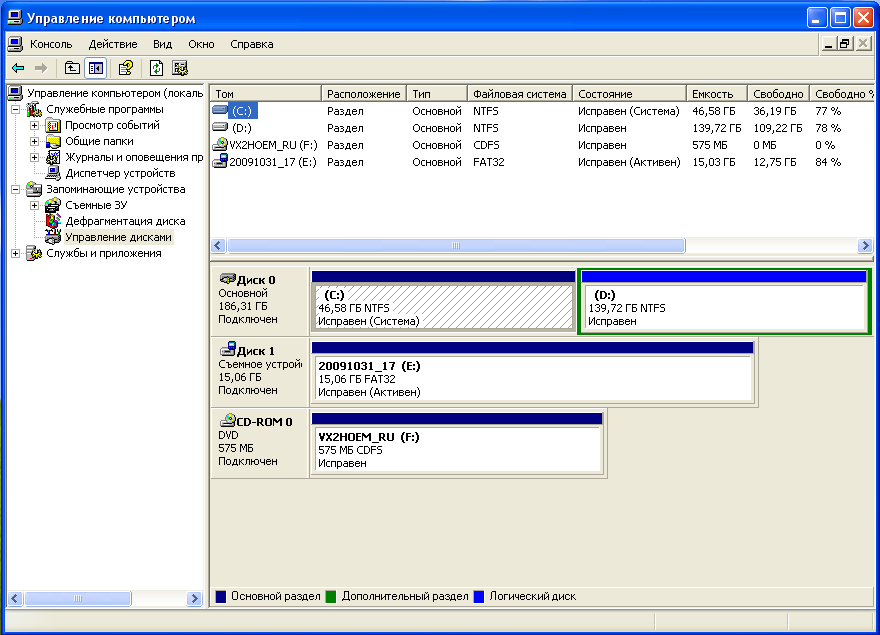Open the Справка menu

pos(251,44)
